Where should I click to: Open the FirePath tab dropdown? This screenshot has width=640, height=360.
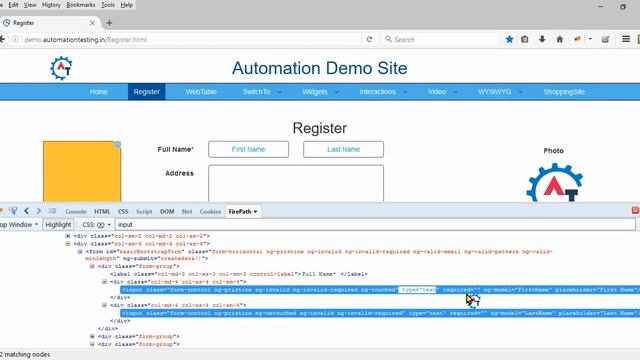[256, 211]
